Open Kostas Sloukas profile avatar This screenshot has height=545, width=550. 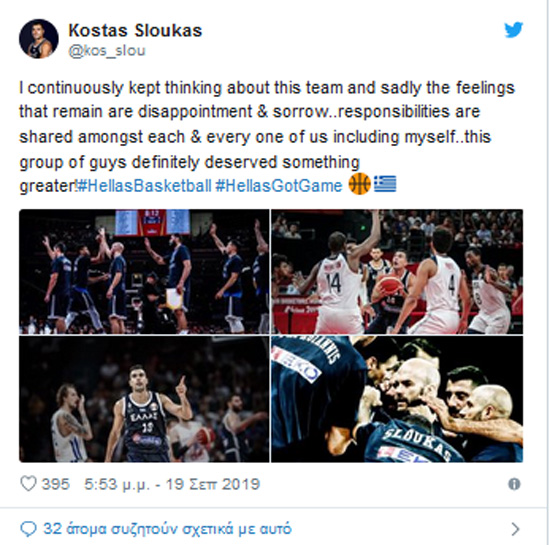(39, 39)
